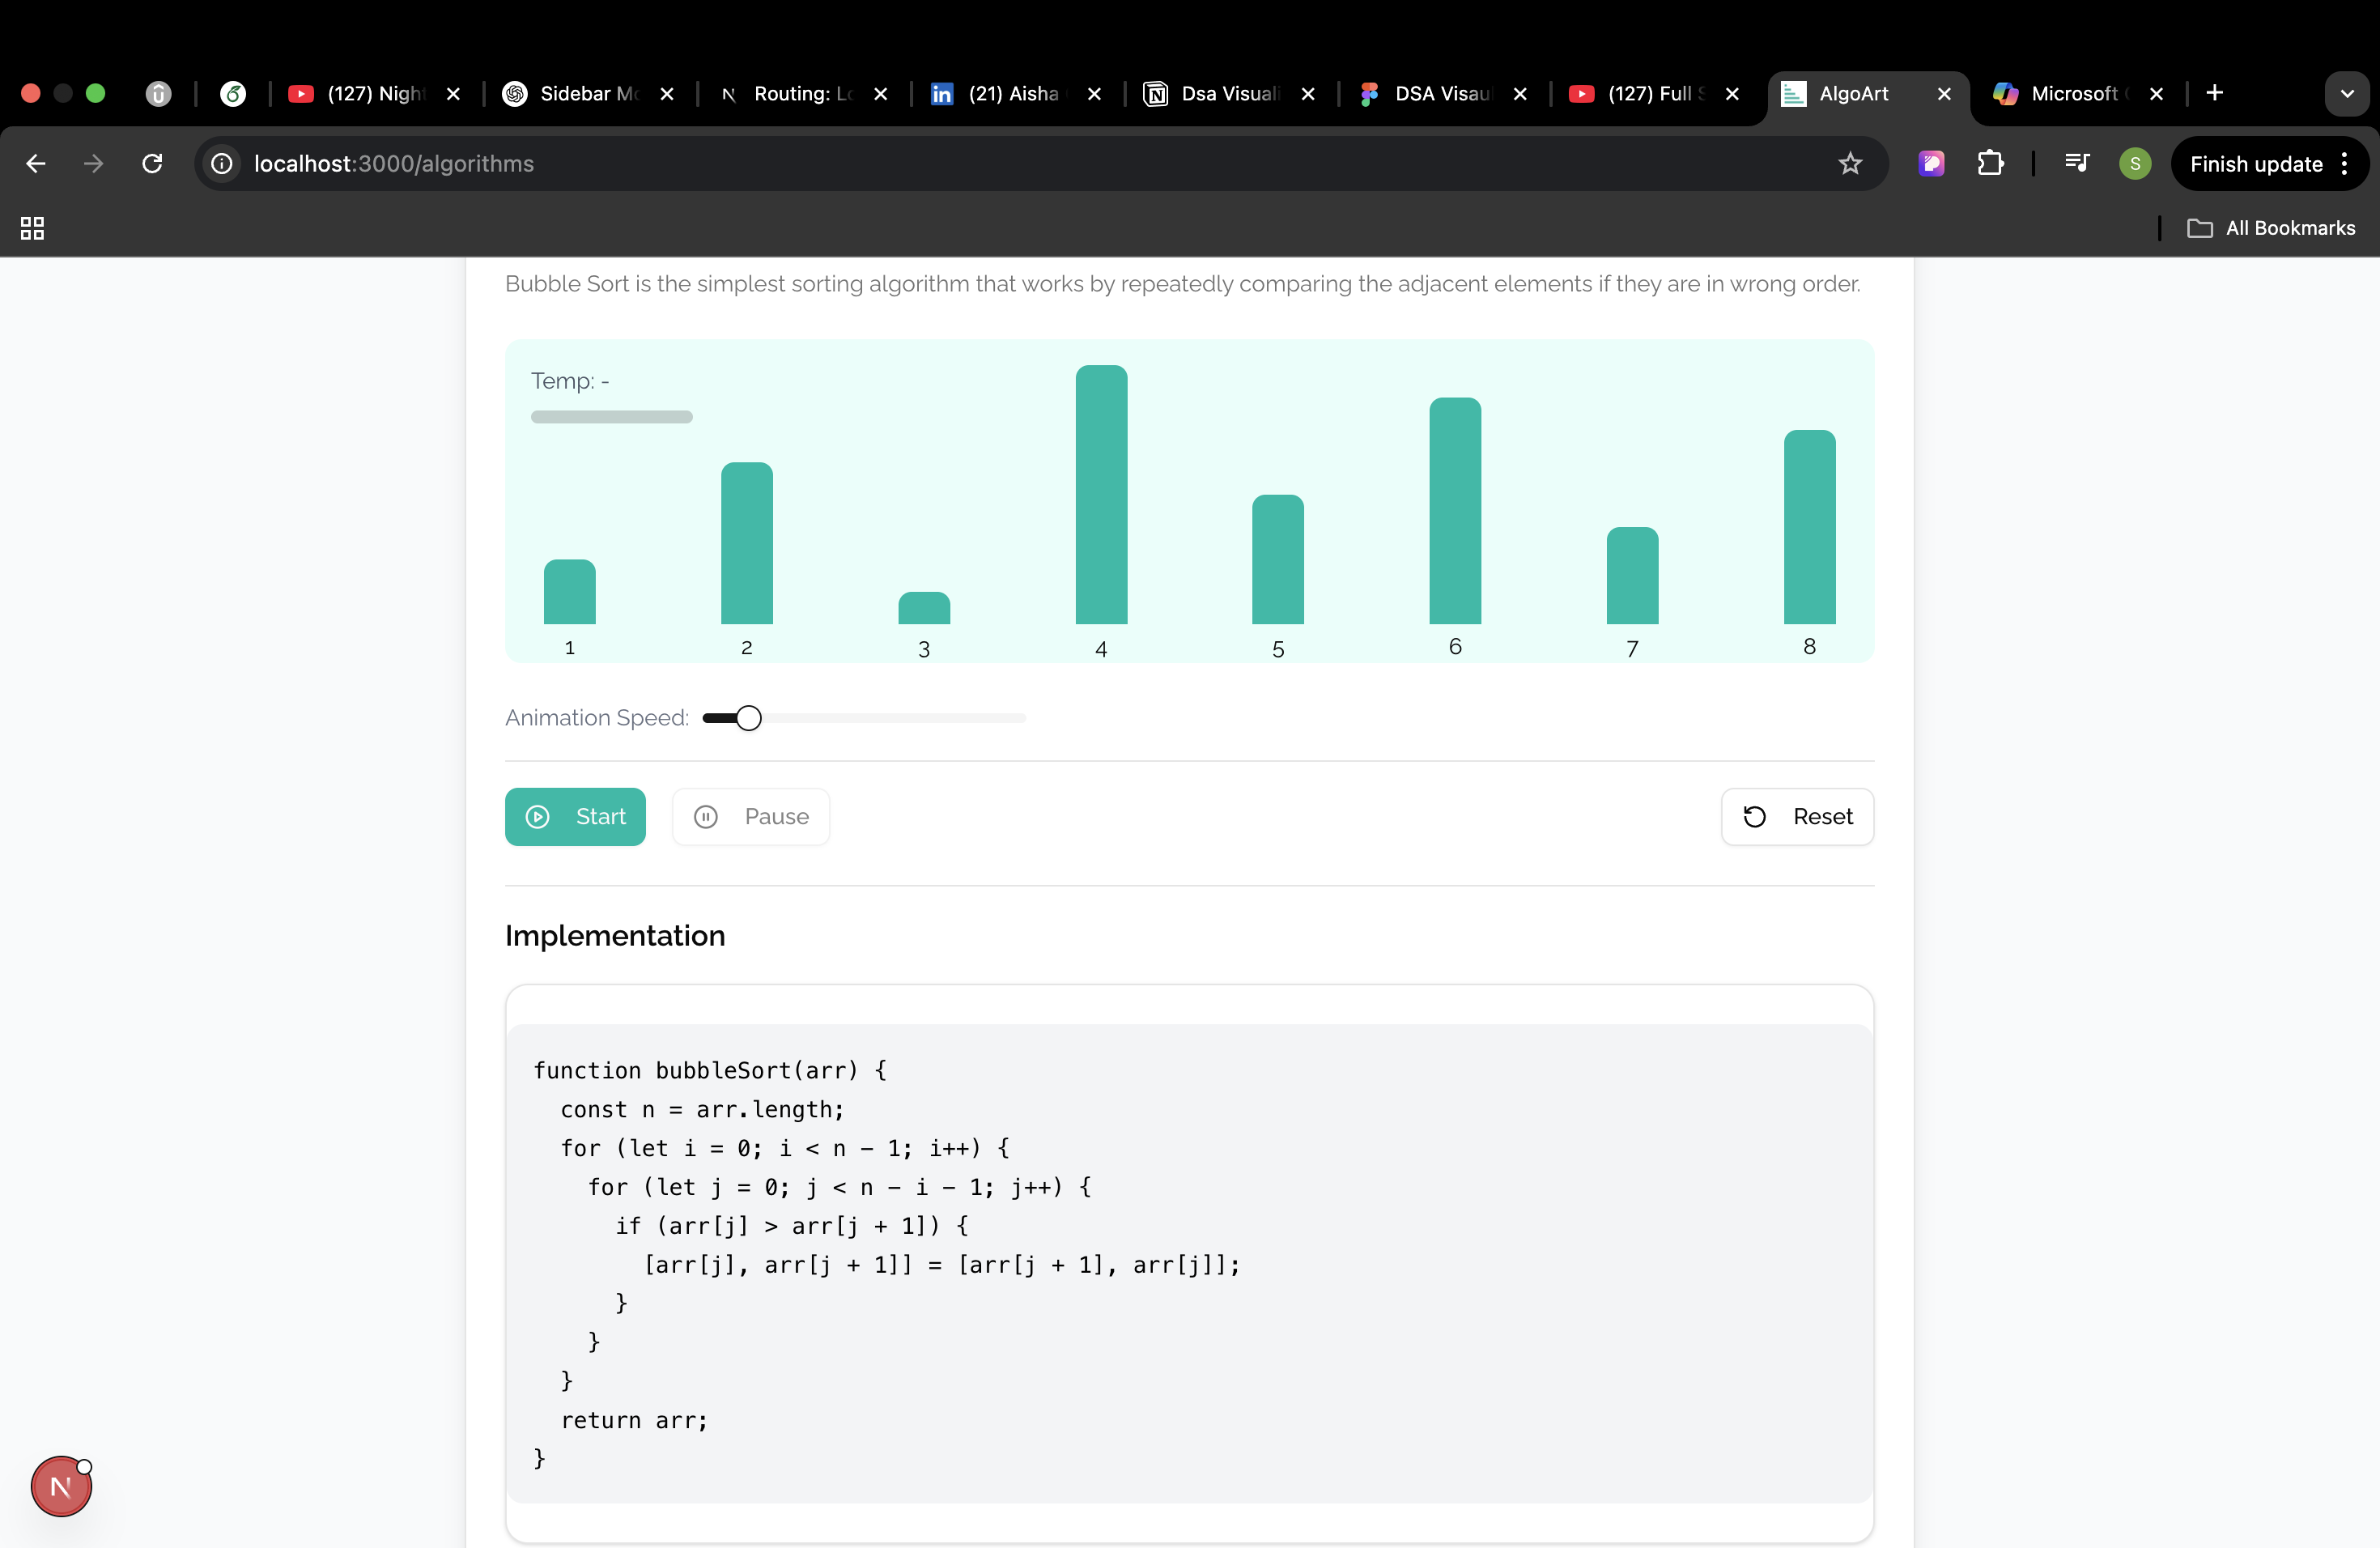This screenshot has height=1548, width=2380.
Task: Click the macOS green maximize window button
Action: click(x=96, y=93)
